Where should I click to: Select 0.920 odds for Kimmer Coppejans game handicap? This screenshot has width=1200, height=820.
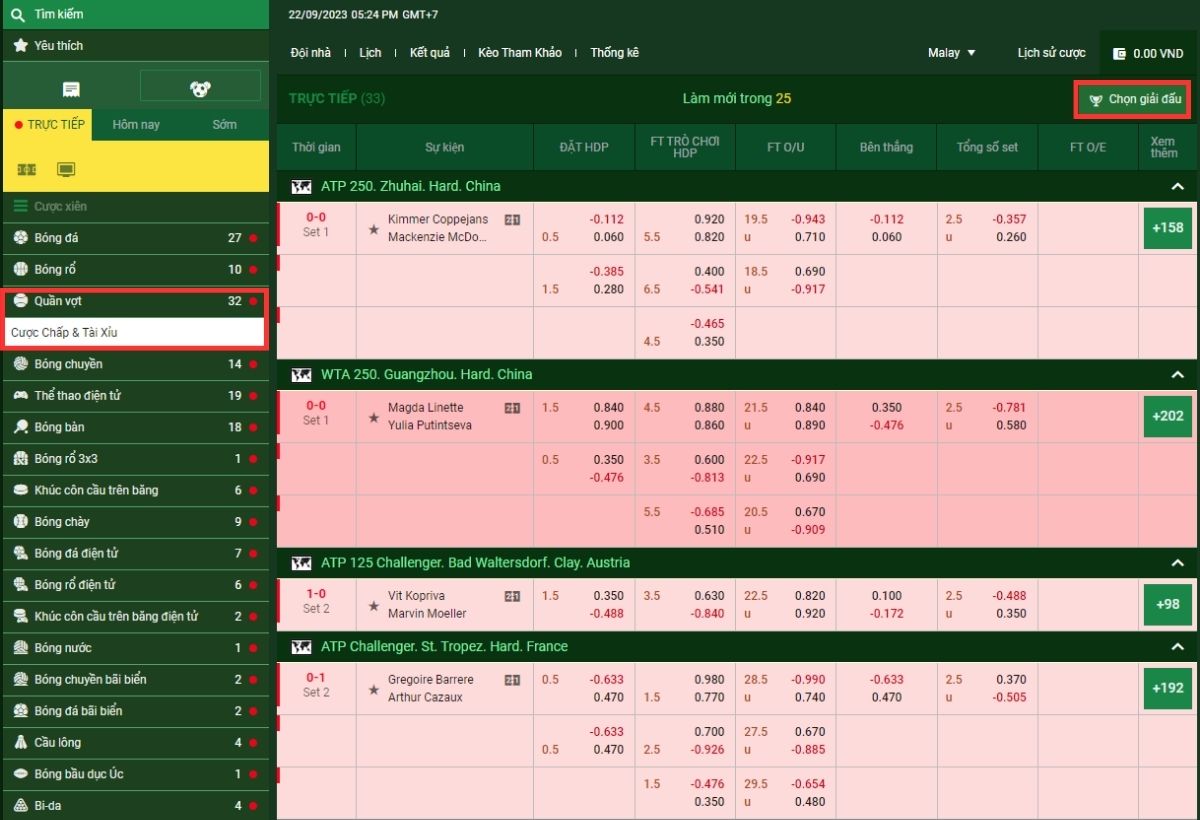pyautogui.click(x=709, y=219)
